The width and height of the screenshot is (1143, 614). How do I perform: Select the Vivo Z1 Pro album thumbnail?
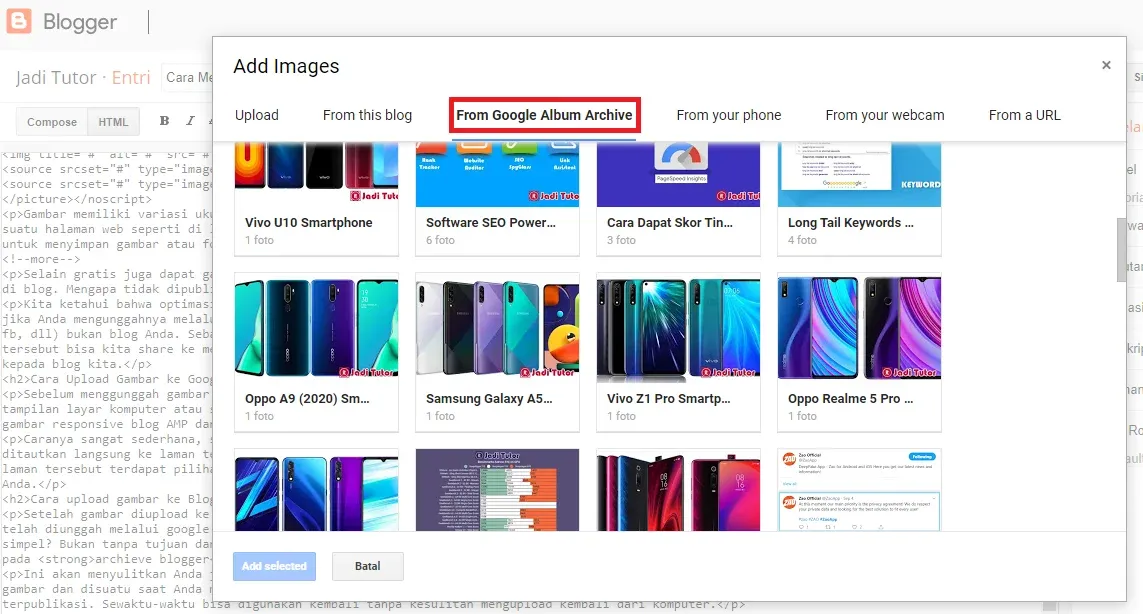678,327
